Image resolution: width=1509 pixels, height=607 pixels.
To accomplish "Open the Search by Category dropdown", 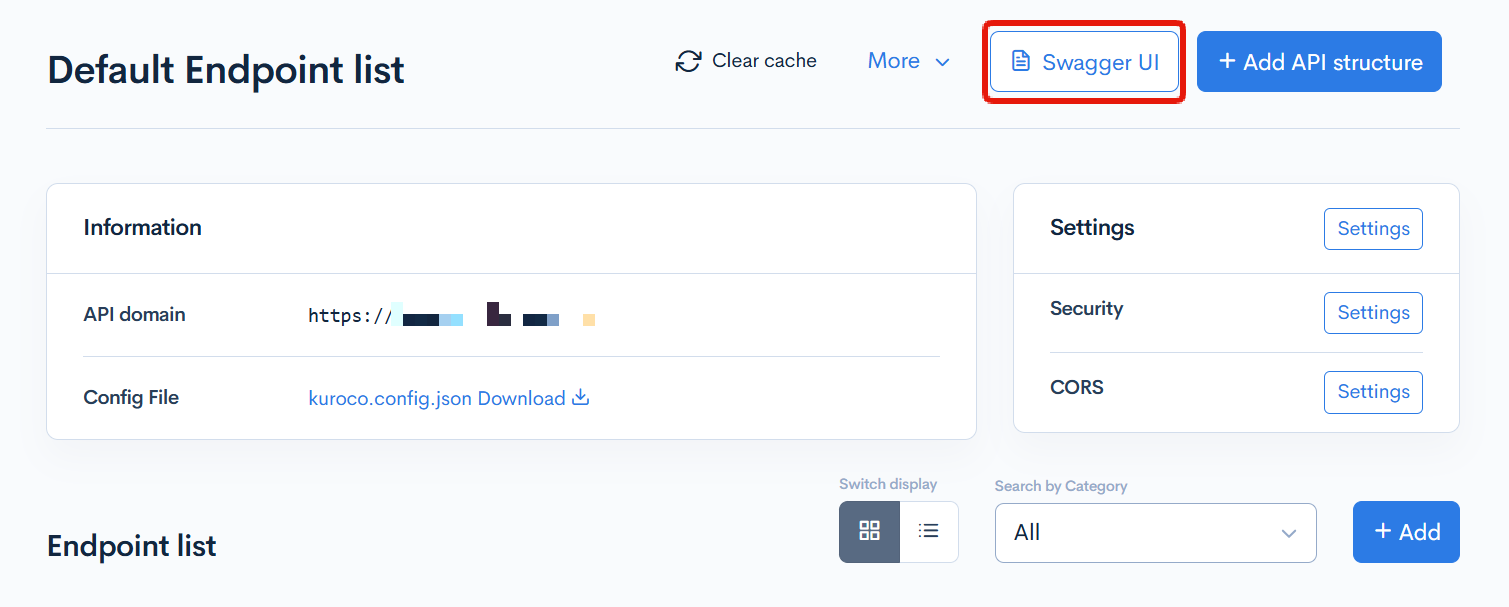I will (1155, 532).
